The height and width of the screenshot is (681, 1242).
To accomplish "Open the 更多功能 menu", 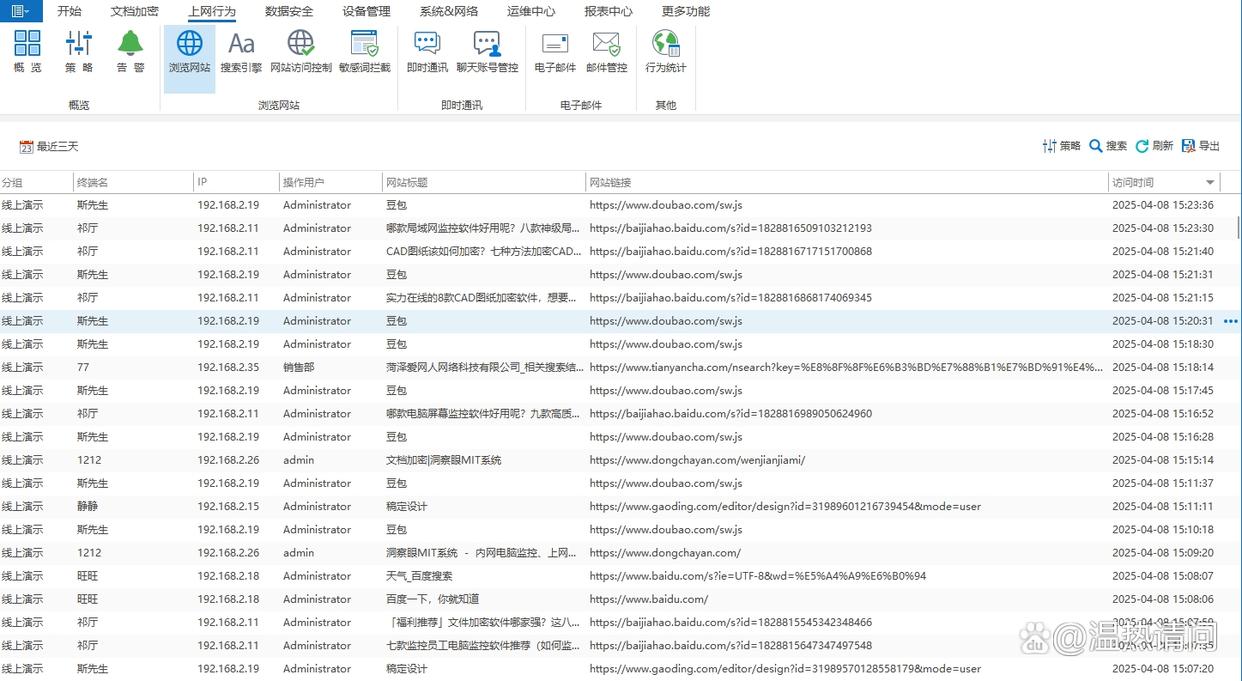I will pos(693,11).
